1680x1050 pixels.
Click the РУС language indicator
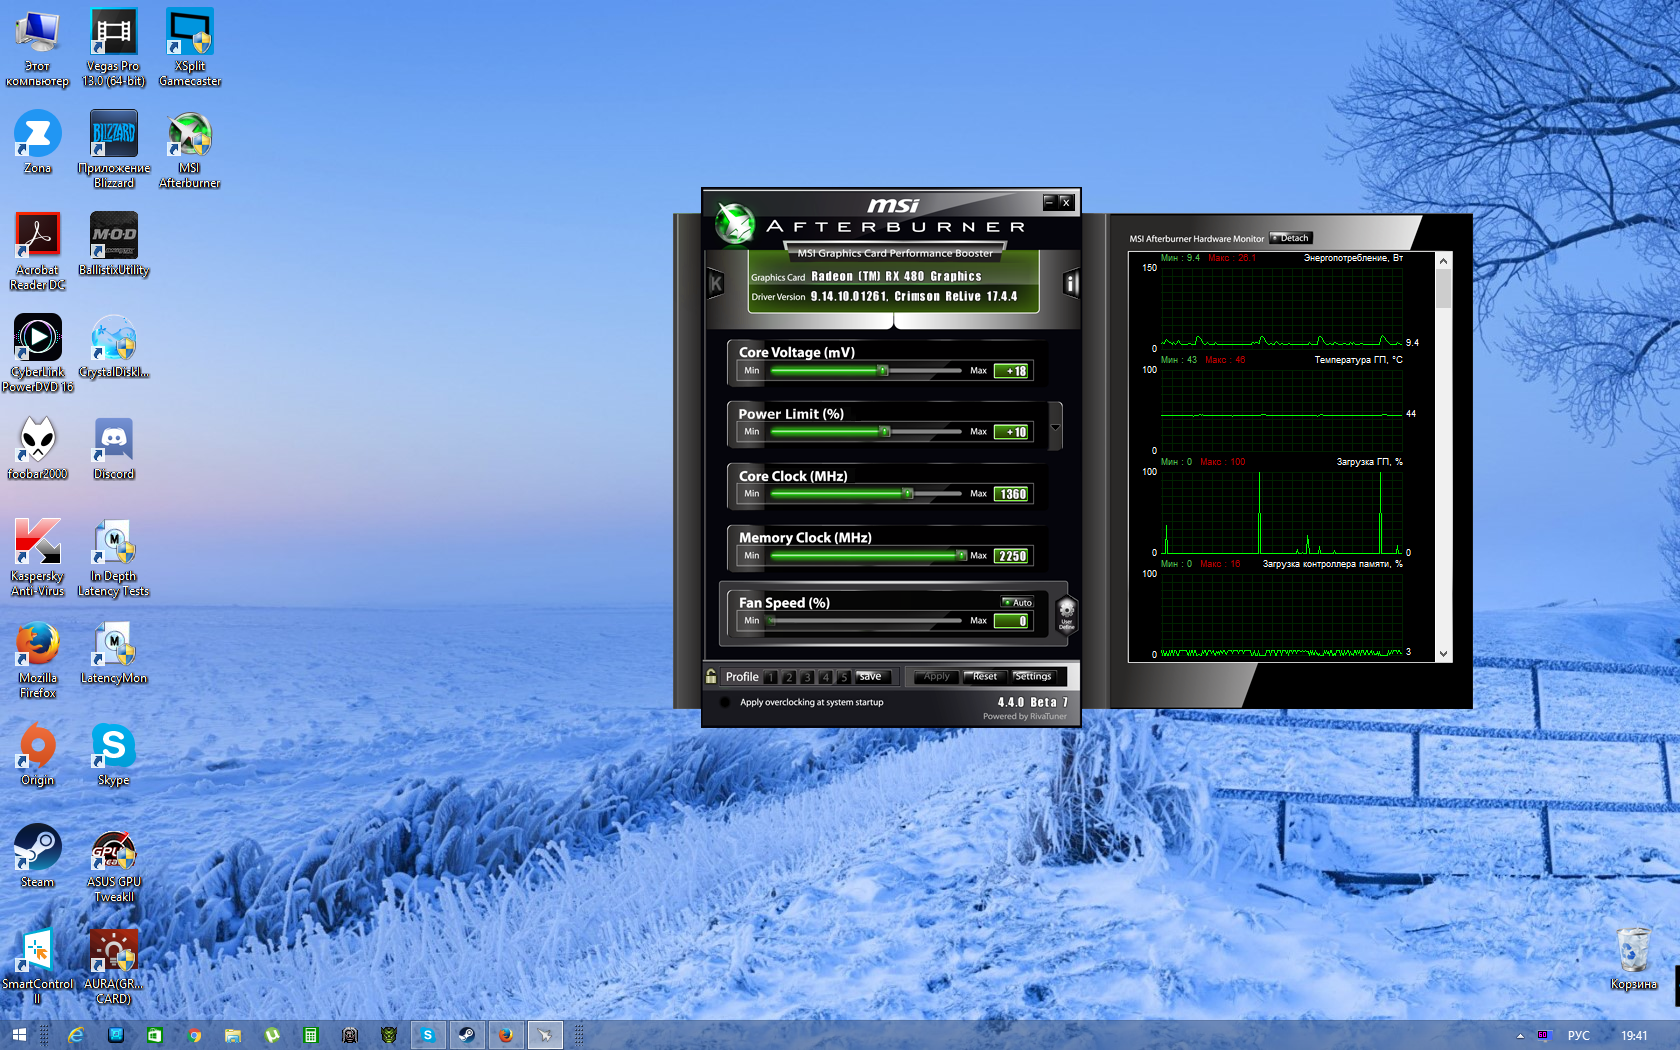(x=1578, y=1035)
